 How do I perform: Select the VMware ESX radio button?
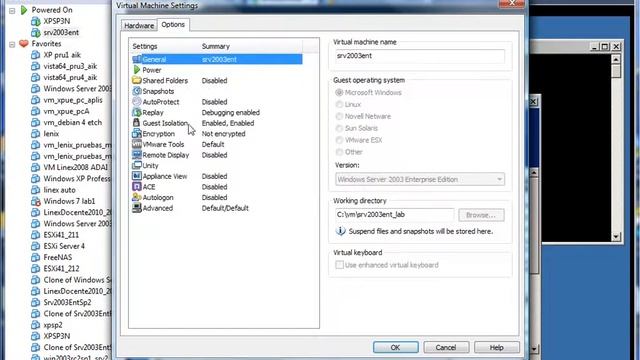pyautogui.click(x=339, y=140)
